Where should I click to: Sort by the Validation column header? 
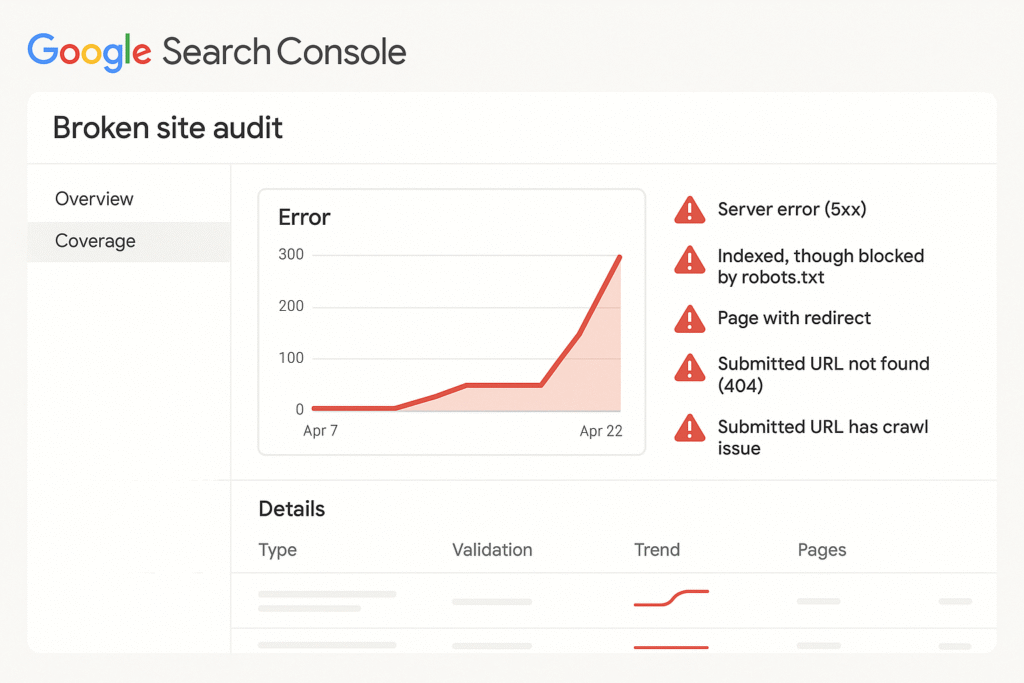[x=492, y=550]
